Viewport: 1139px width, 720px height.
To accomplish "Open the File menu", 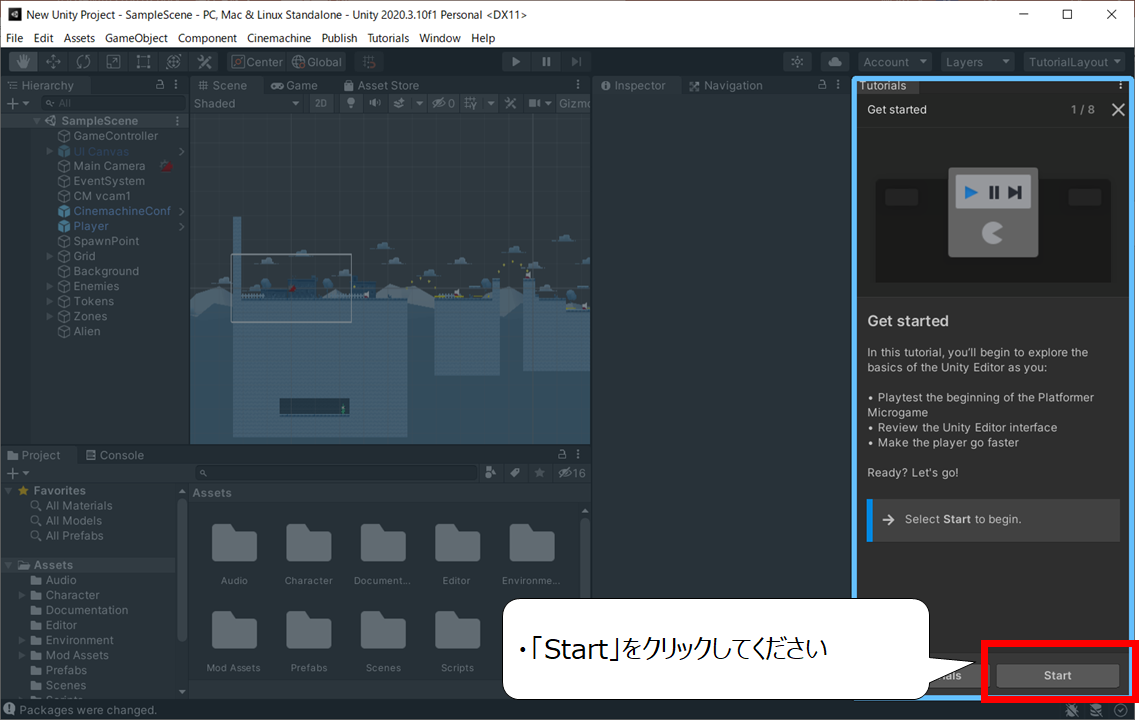I will pyautogui.click(x=15, y=38).
